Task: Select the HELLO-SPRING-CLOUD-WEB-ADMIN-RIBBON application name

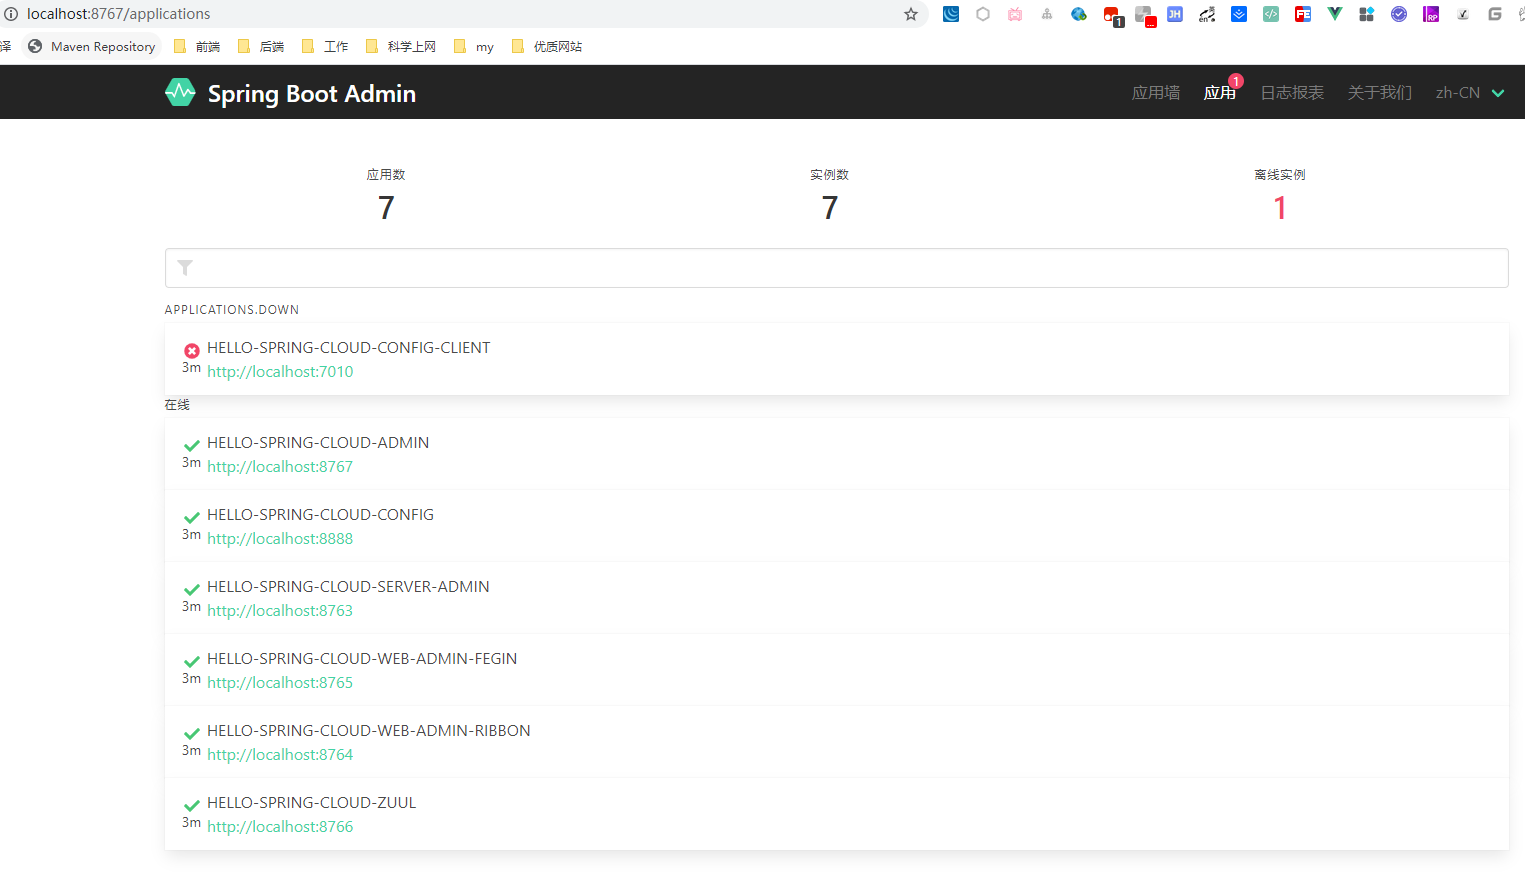Action: pos(369,730)
